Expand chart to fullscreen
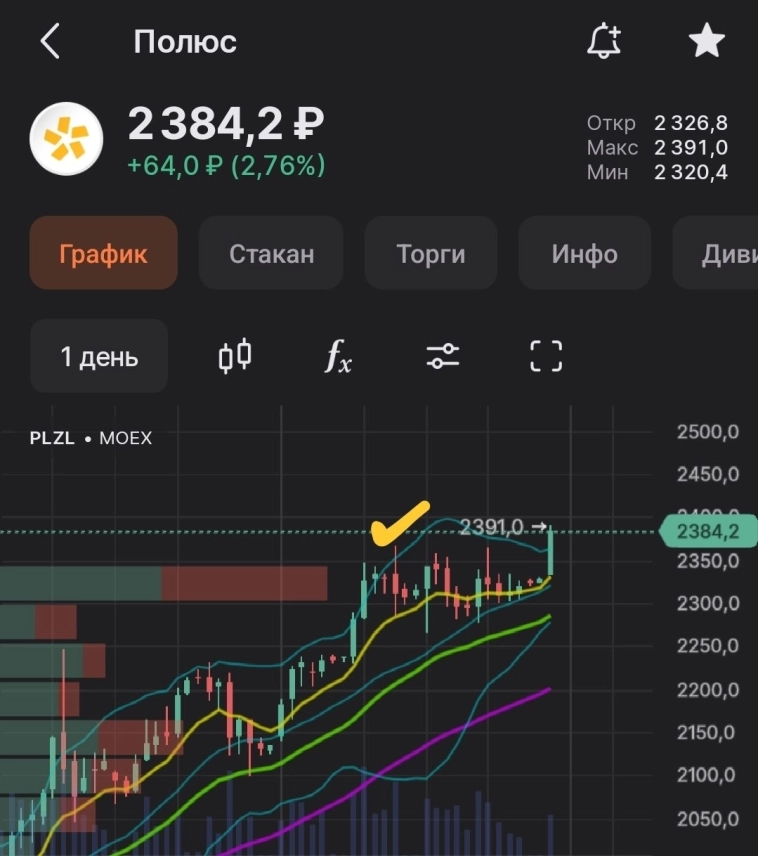The width and height of the screenshot is (758, 856). (x=545, y=356)
